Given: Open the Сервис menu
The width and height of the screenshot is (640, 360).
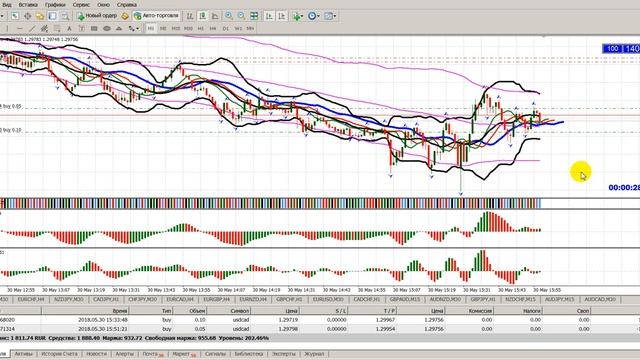Looking at the screenshot, I should (81, 5).
